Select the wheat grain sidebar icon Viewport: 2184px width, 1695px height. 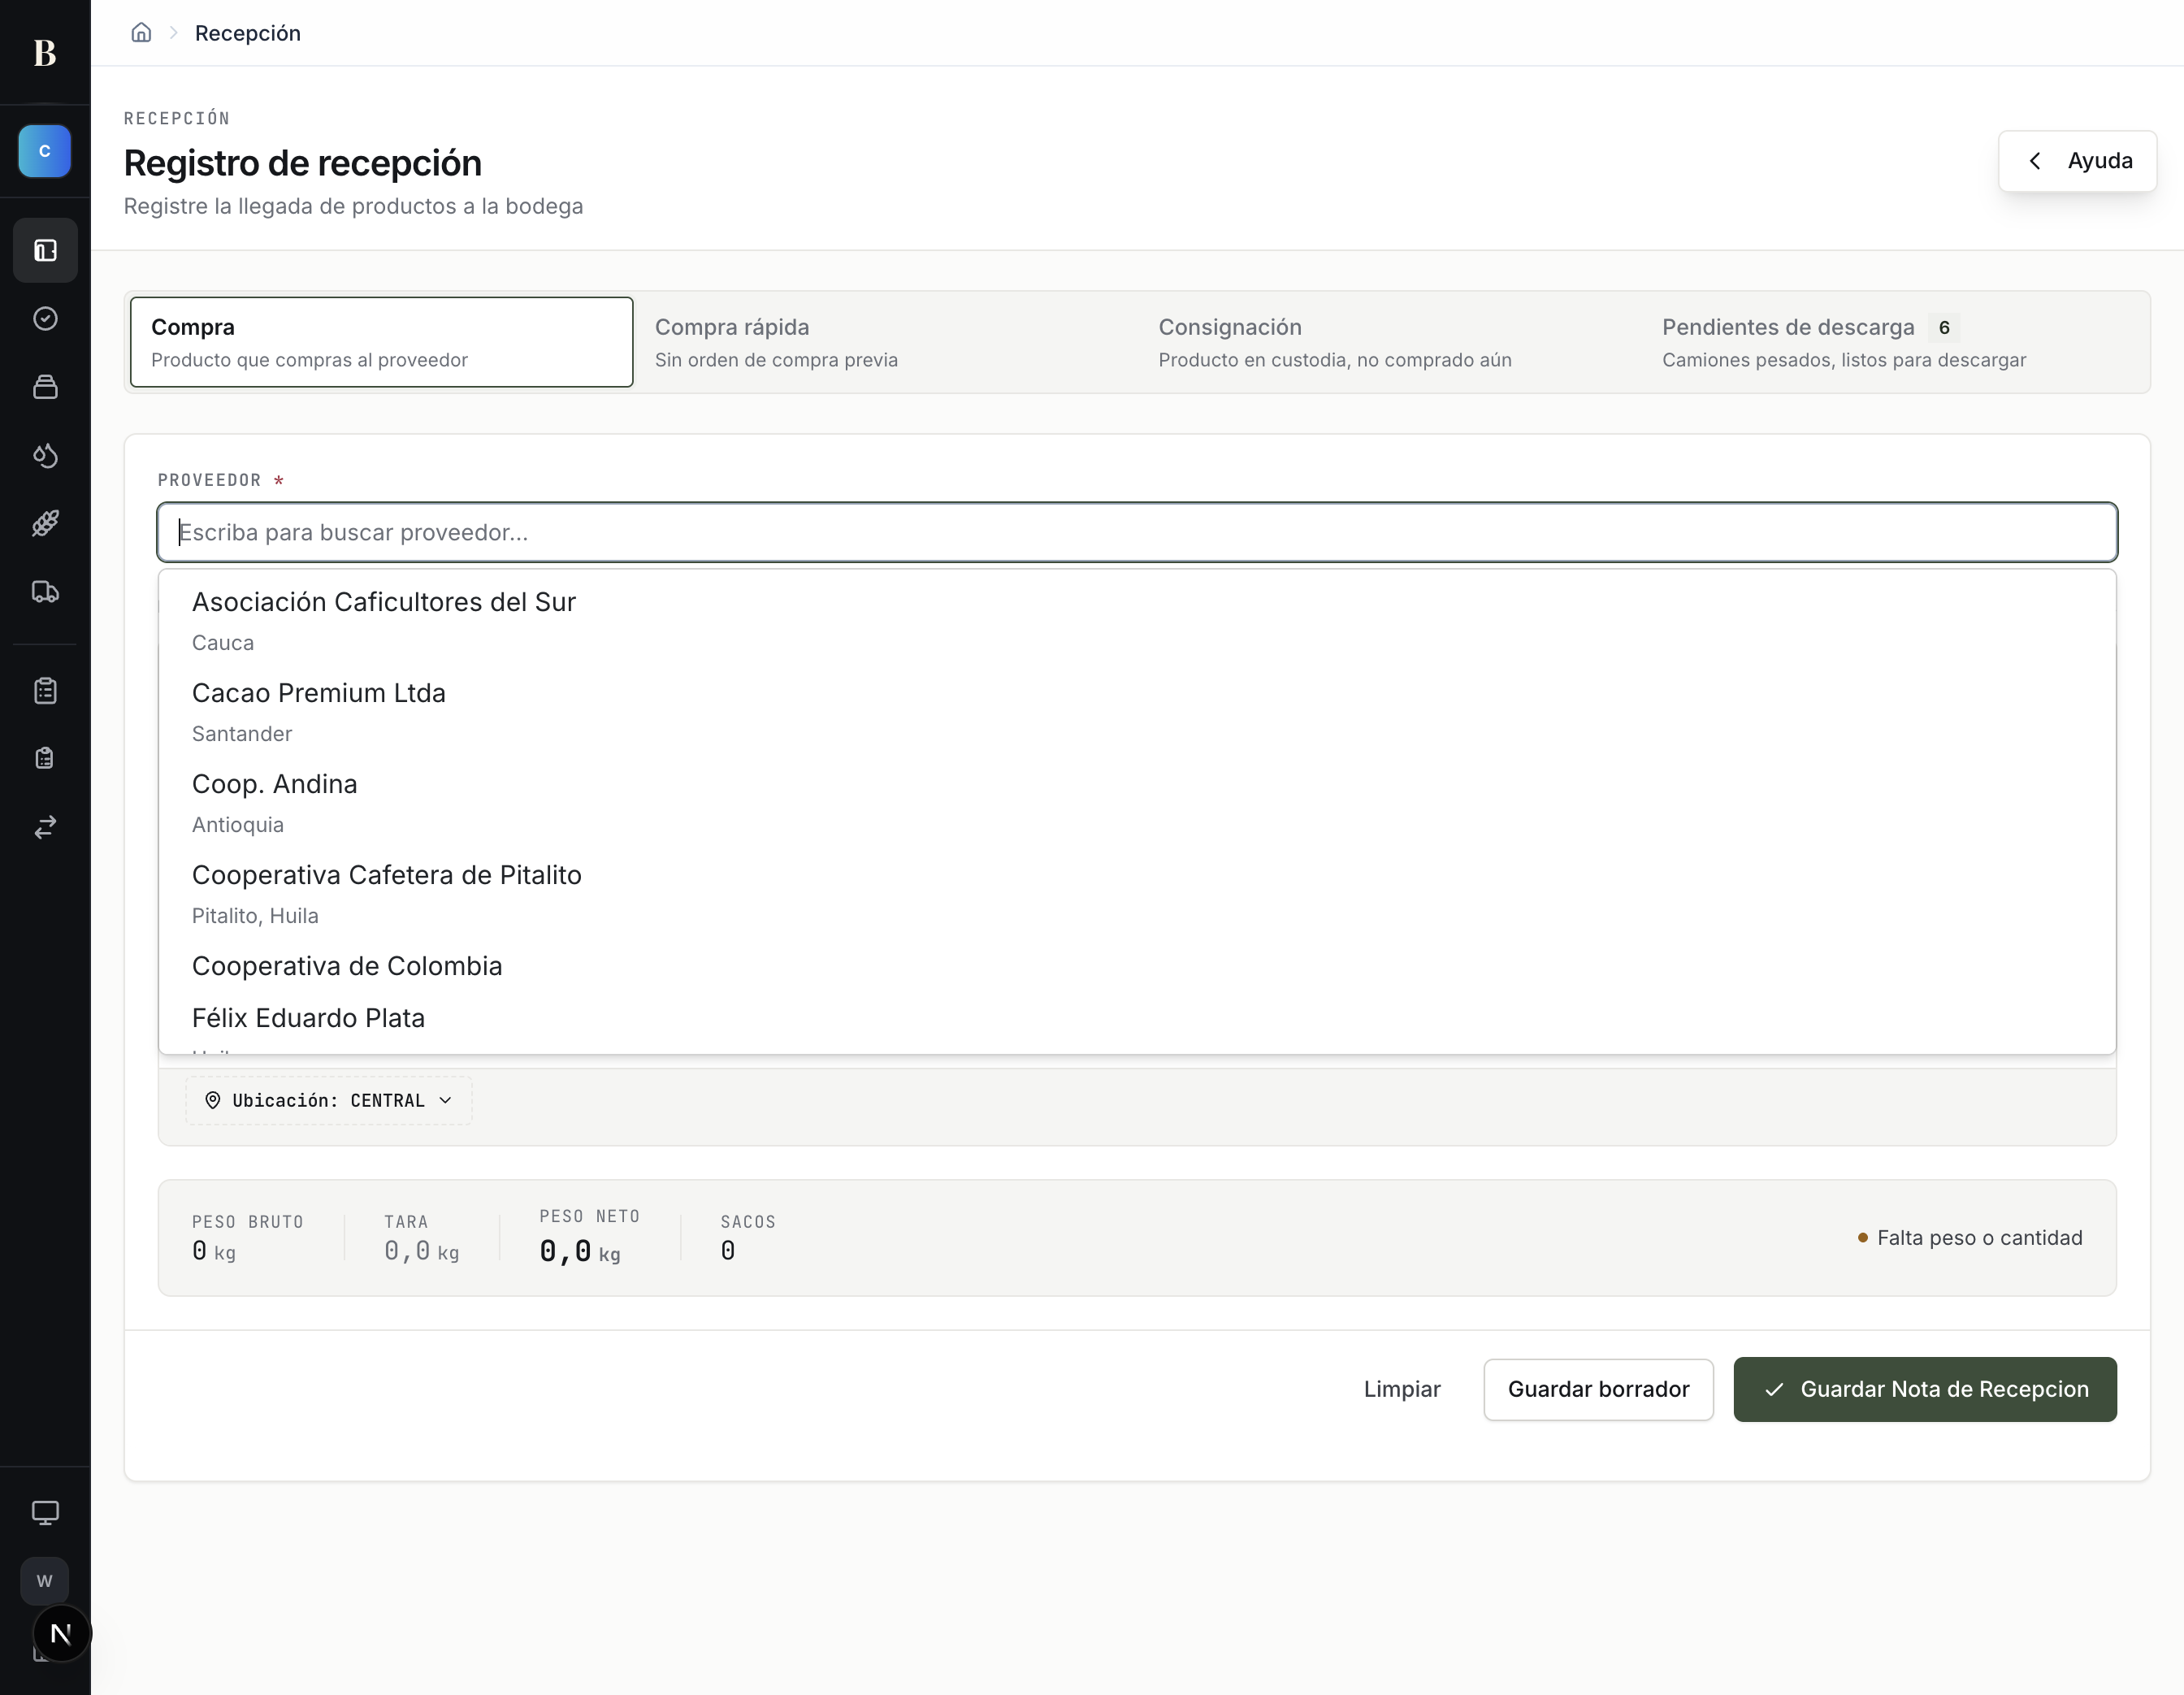[45, 523]
